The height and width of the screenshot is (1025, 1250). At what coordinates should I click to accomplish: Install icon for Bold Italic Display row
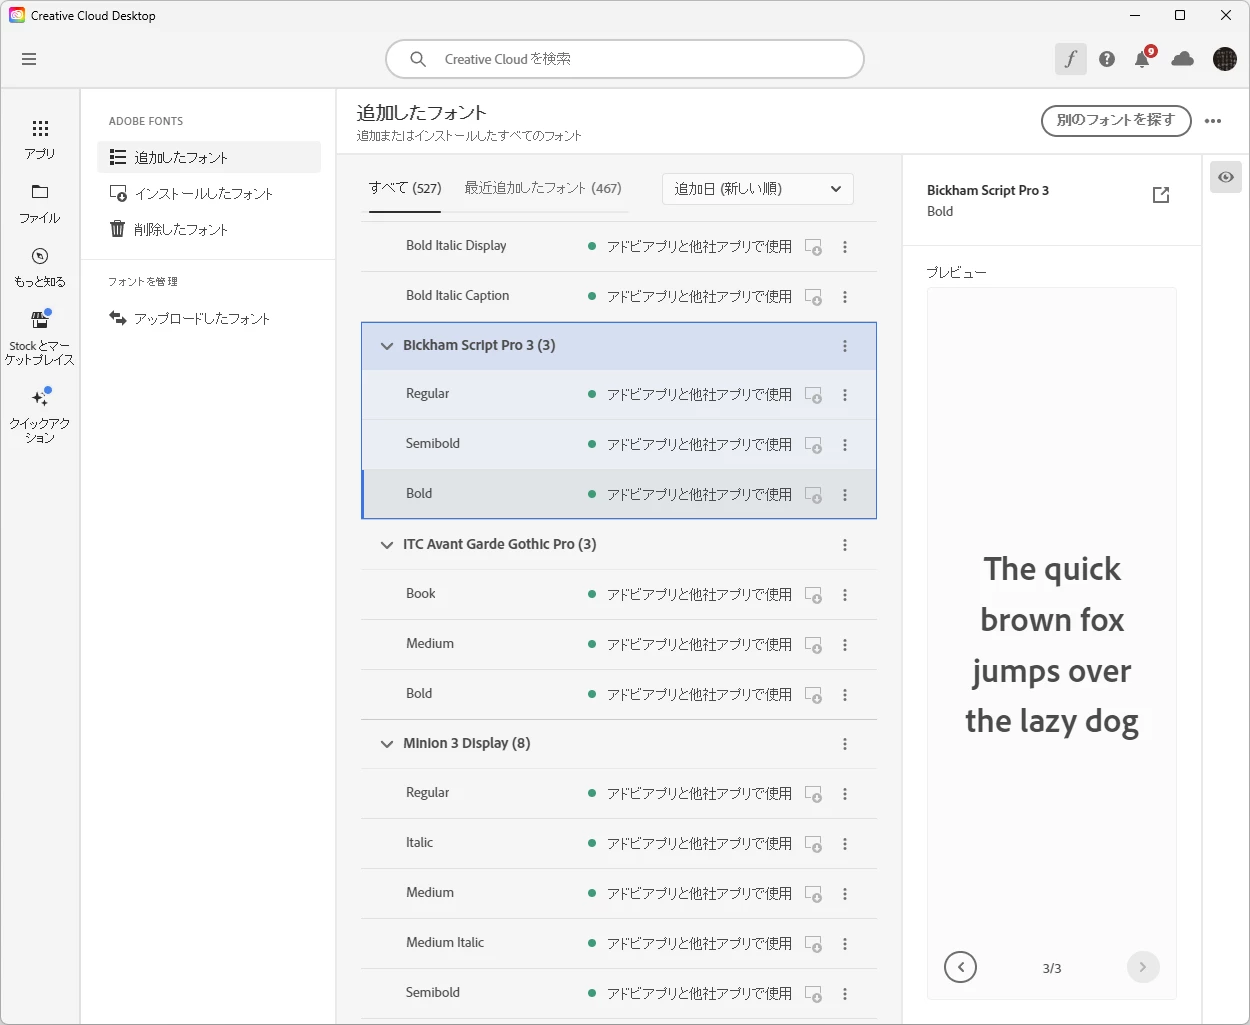[814, 247]
